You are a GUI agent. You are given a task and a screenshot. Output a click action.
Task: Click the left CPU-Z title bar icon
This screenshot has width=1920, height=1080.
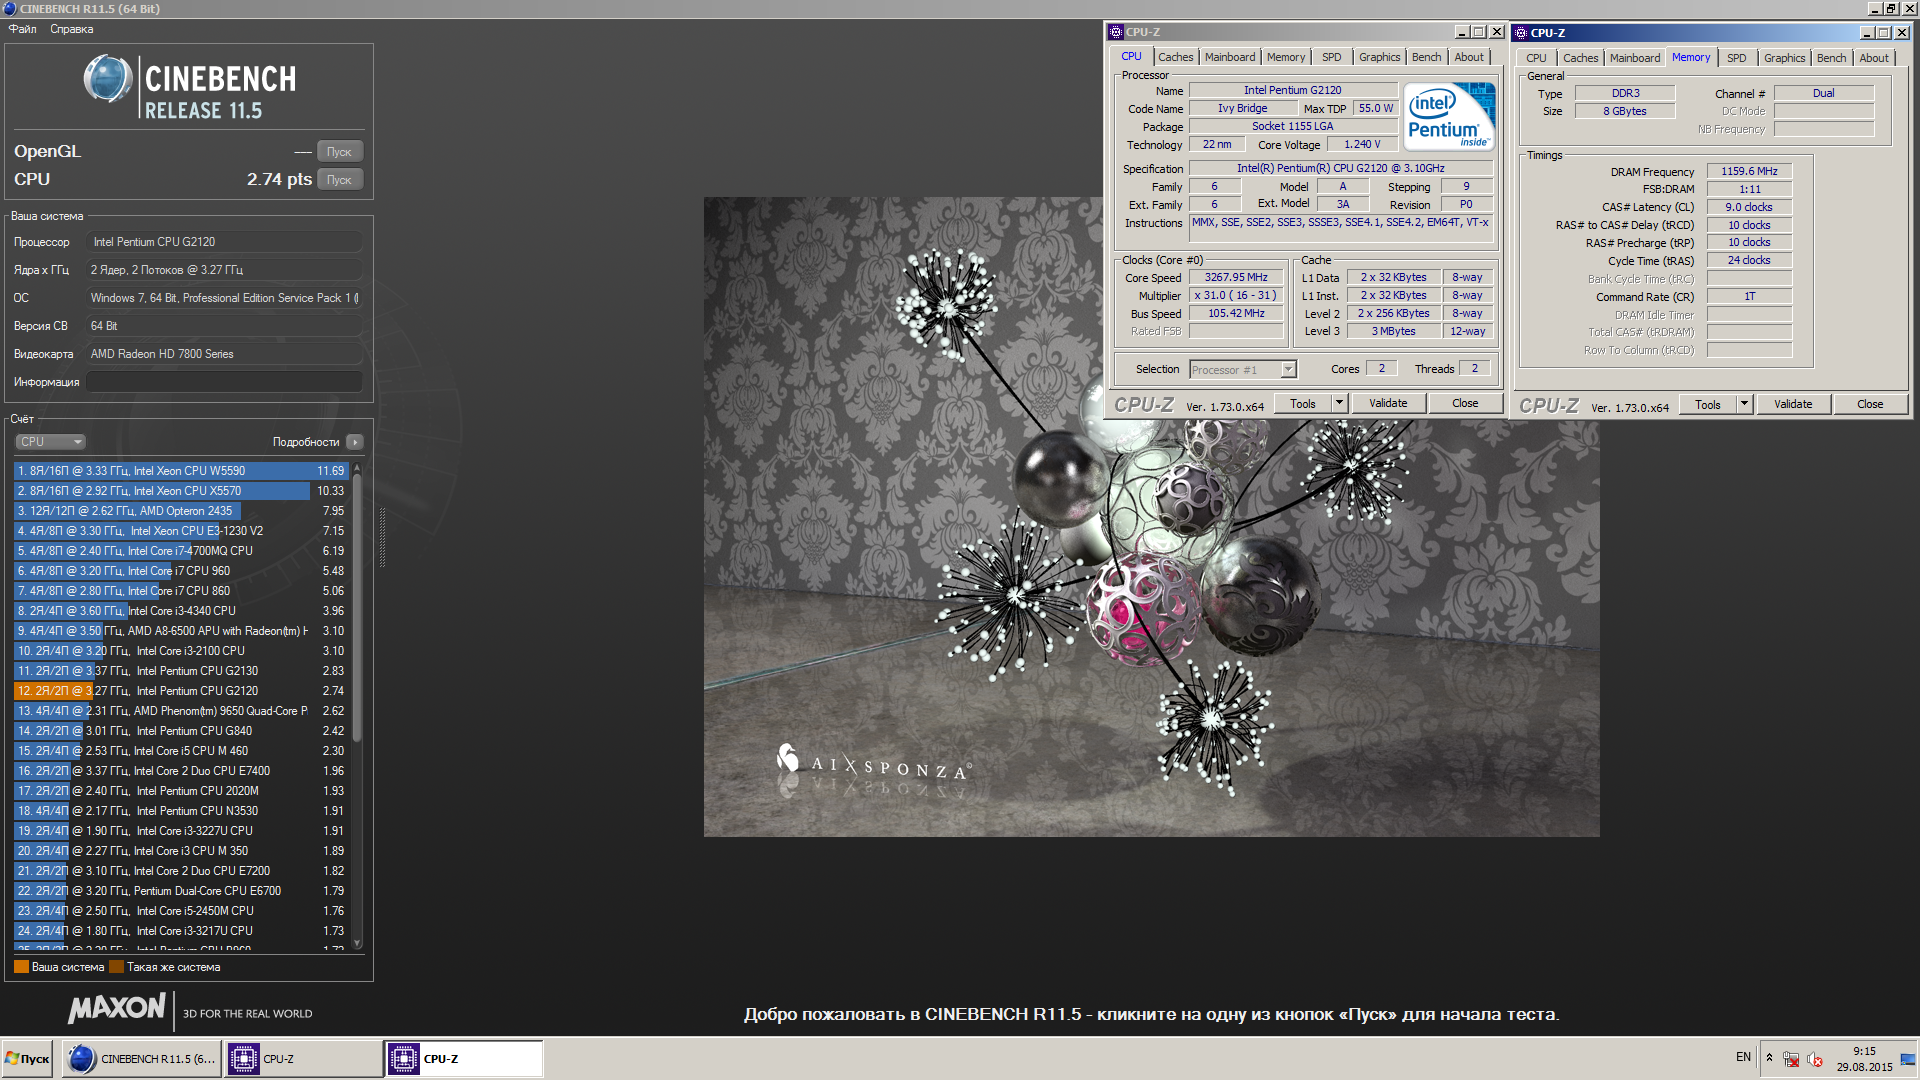(x=1117, y=32)
